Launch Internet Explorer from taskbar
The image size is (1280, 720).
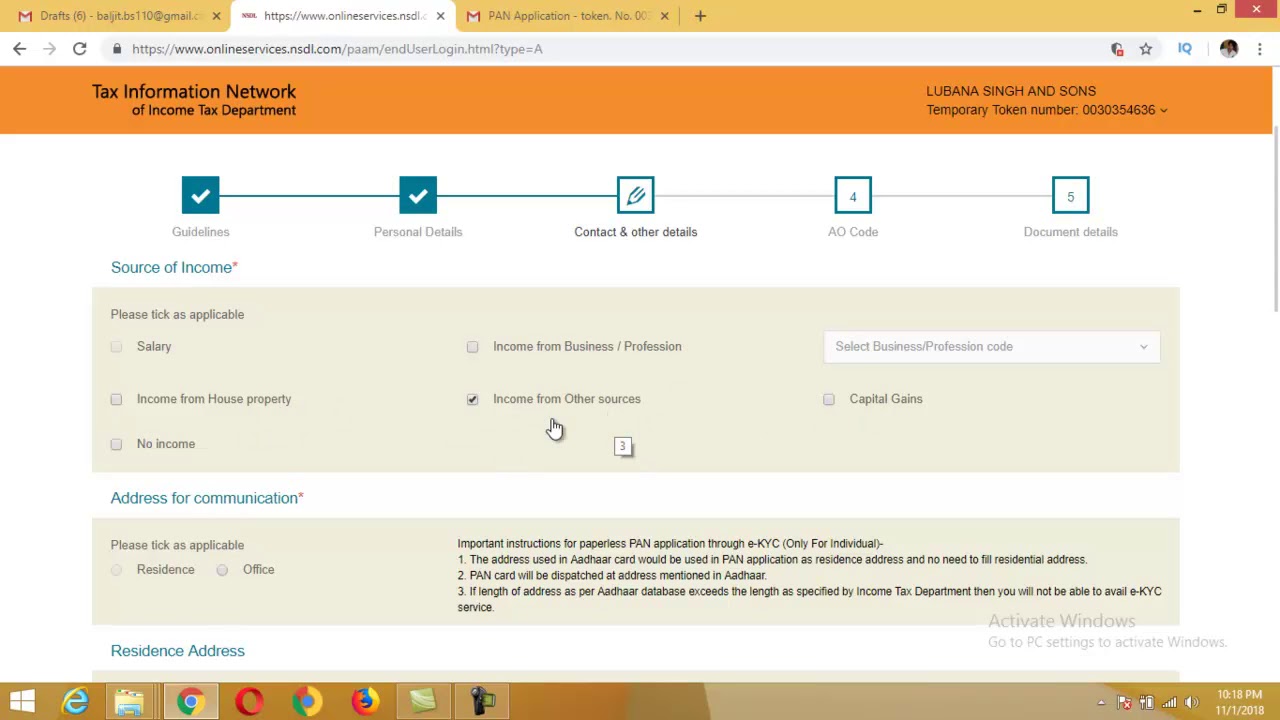[76, 701]
